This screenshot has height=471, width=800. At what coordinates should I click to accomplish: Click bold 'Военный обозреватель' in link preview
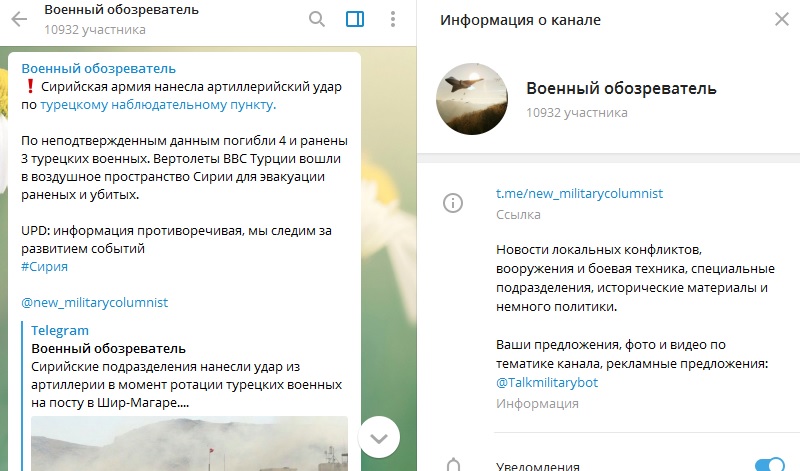coord(108,349)
